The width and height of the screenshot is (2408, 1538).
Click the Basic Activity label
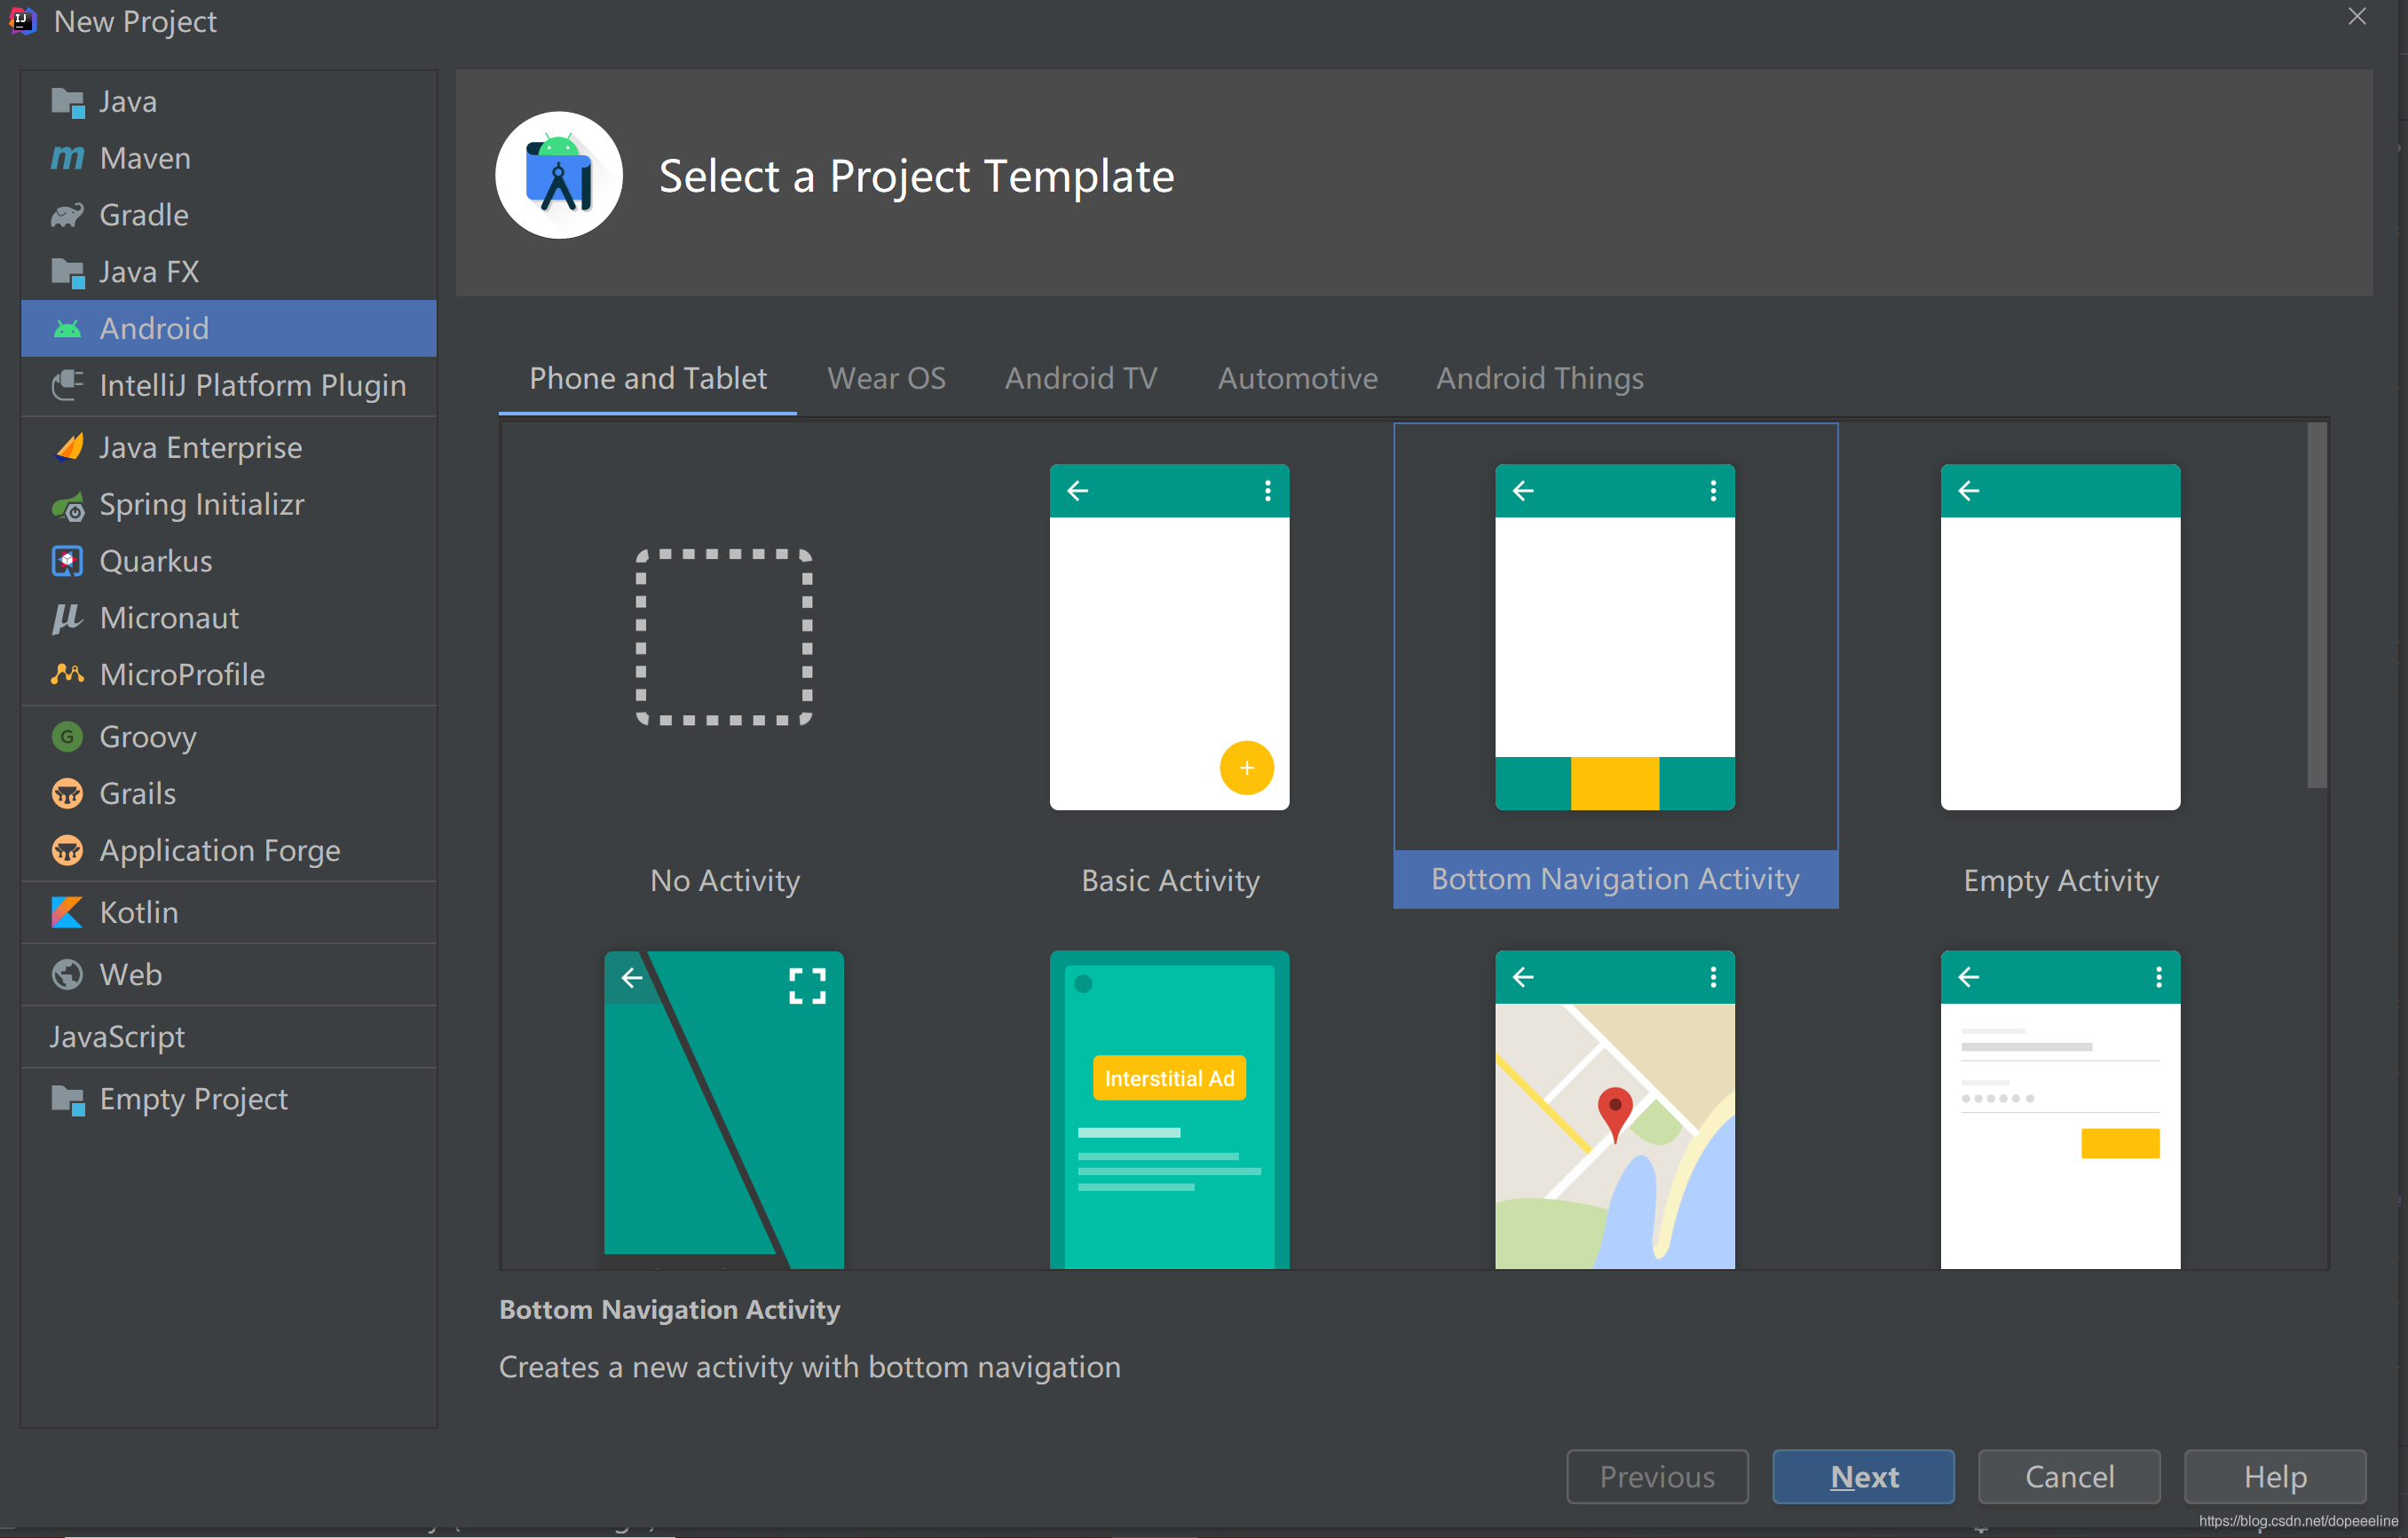(1170, 881)
